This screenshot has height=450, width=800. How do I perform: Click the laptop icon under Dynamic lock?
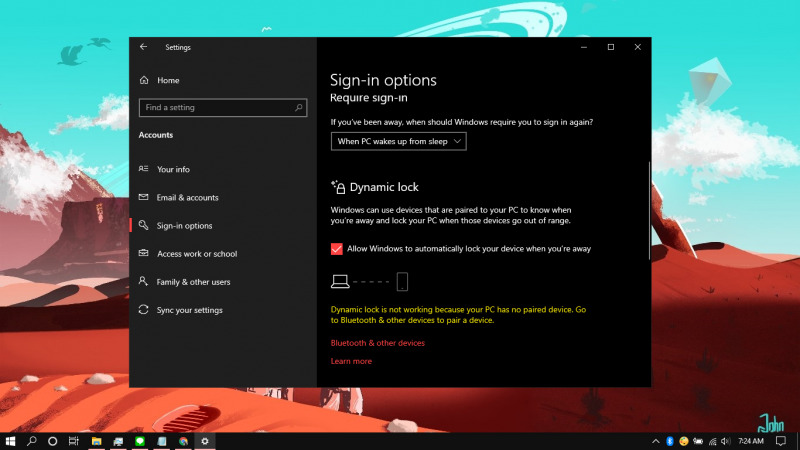[x=340, y=282]
